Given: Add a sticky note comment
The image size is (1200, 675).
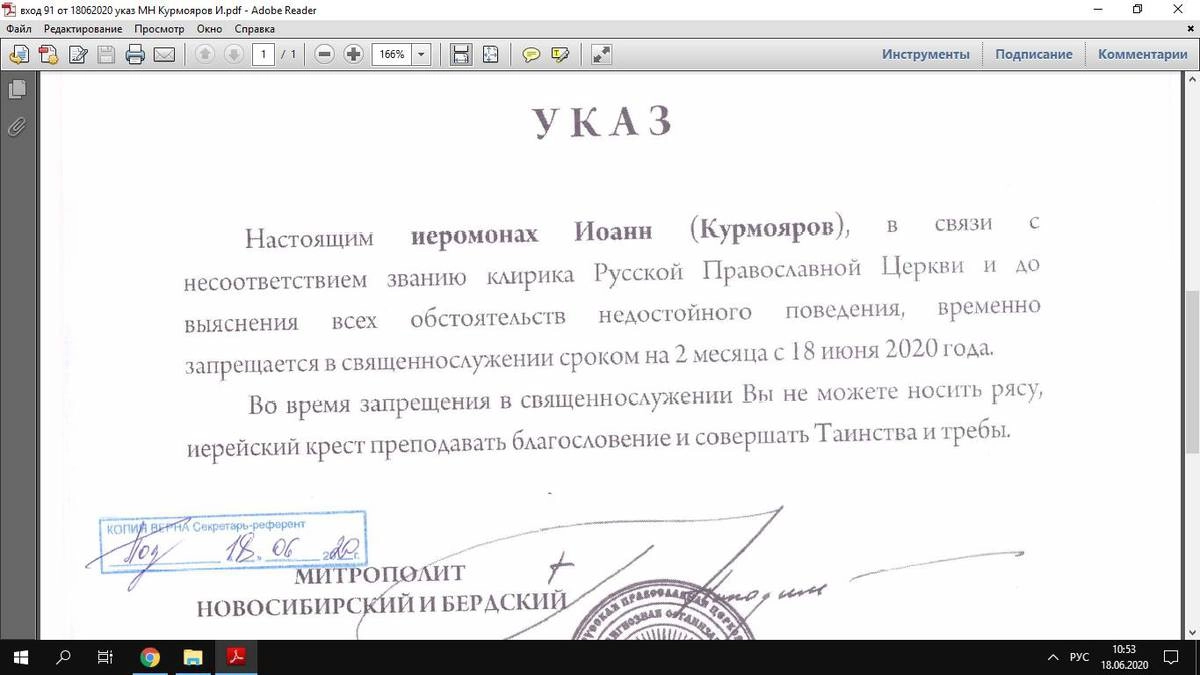Looking at the screenshot, I should point(532,55).
